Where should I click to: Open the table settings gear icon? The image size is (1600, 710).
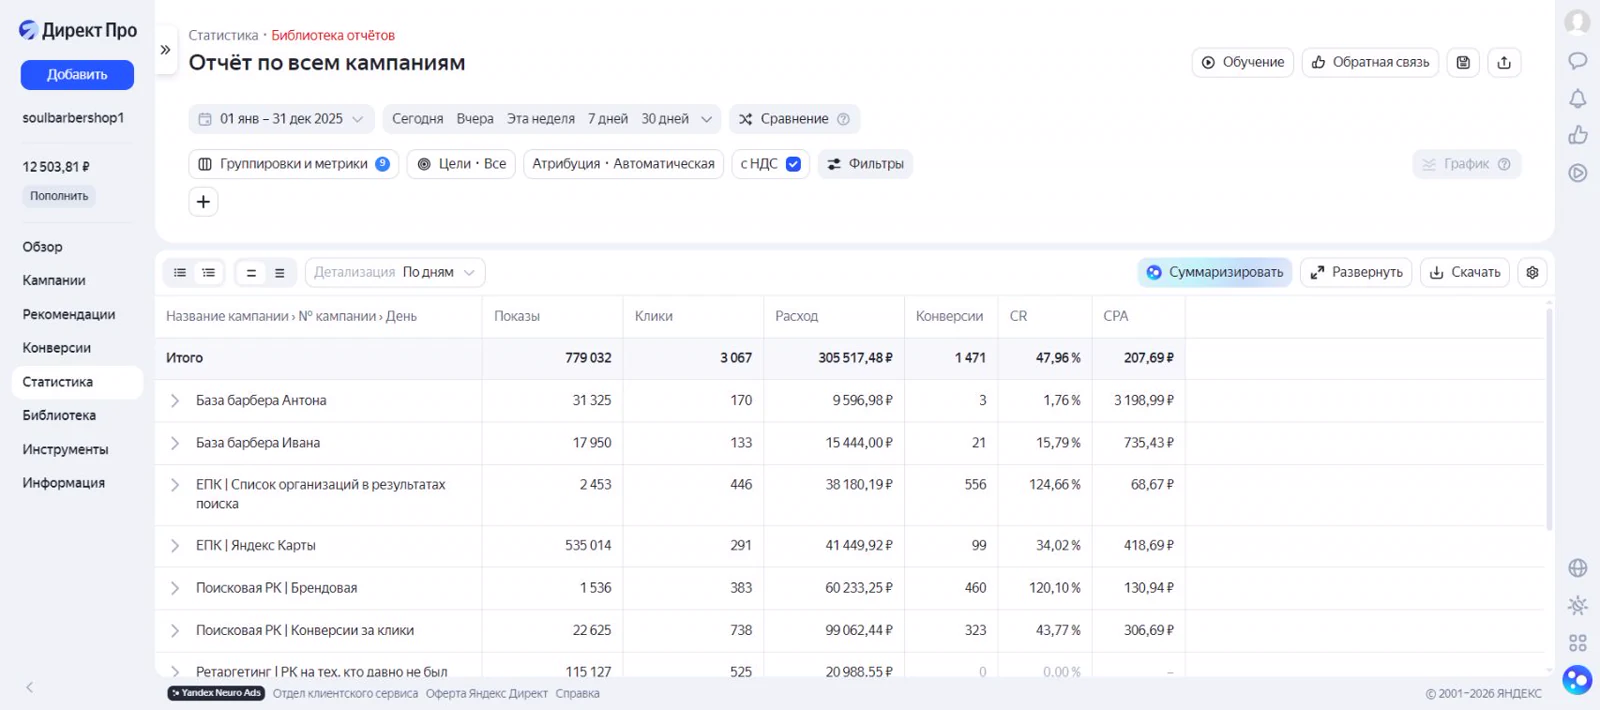1532,272
